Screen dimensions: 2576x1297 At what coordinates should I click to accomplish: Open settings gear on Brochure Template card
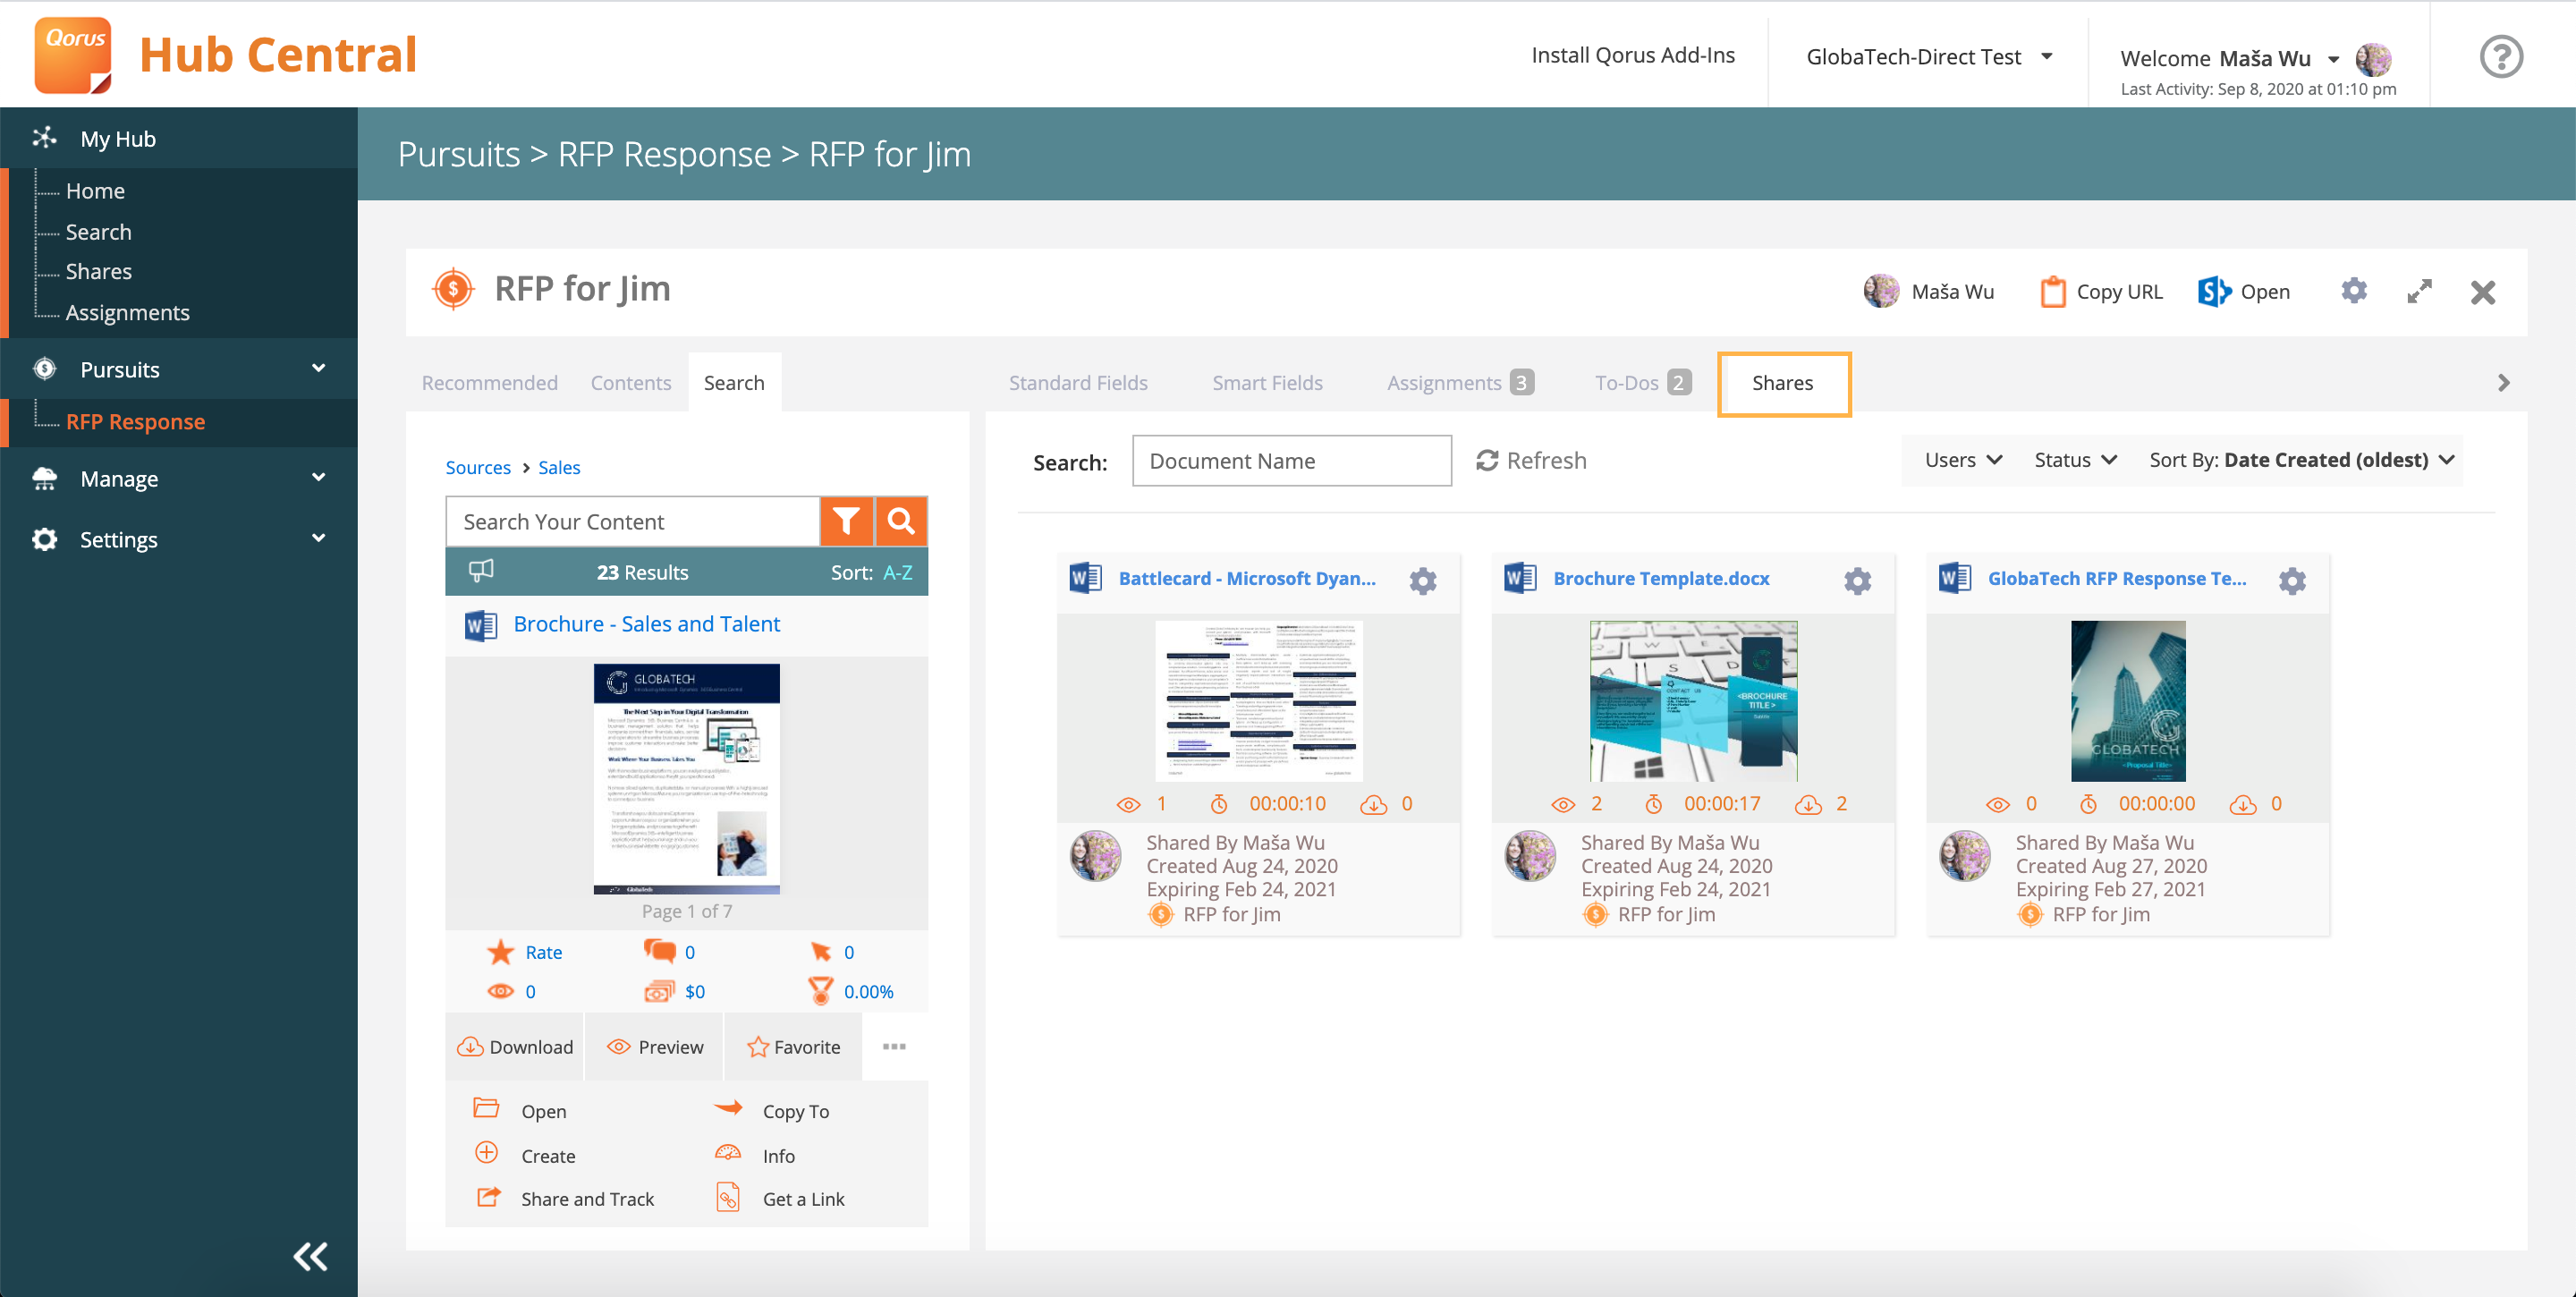coord(1857,580)
